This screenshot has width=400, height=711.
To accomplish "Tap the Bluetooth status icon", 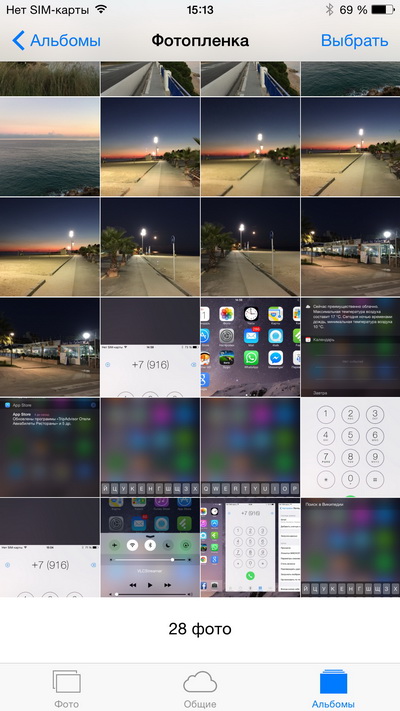I will point(329,10).
